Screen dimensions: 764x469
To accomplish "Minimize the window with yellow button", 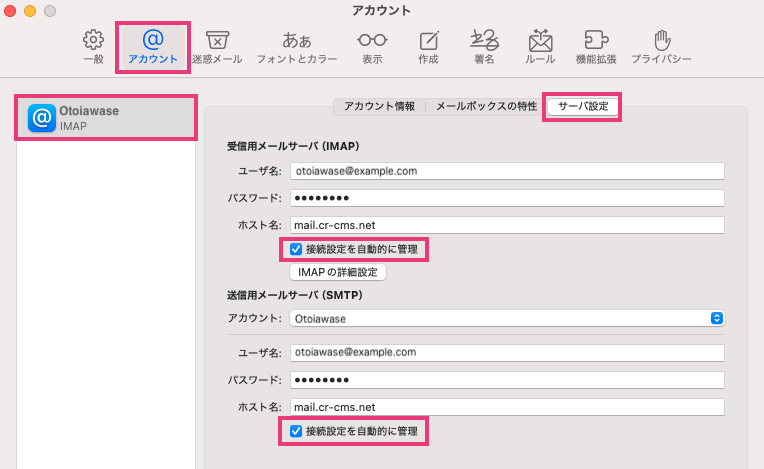I will pyautogui.click(x=30, y=11).
